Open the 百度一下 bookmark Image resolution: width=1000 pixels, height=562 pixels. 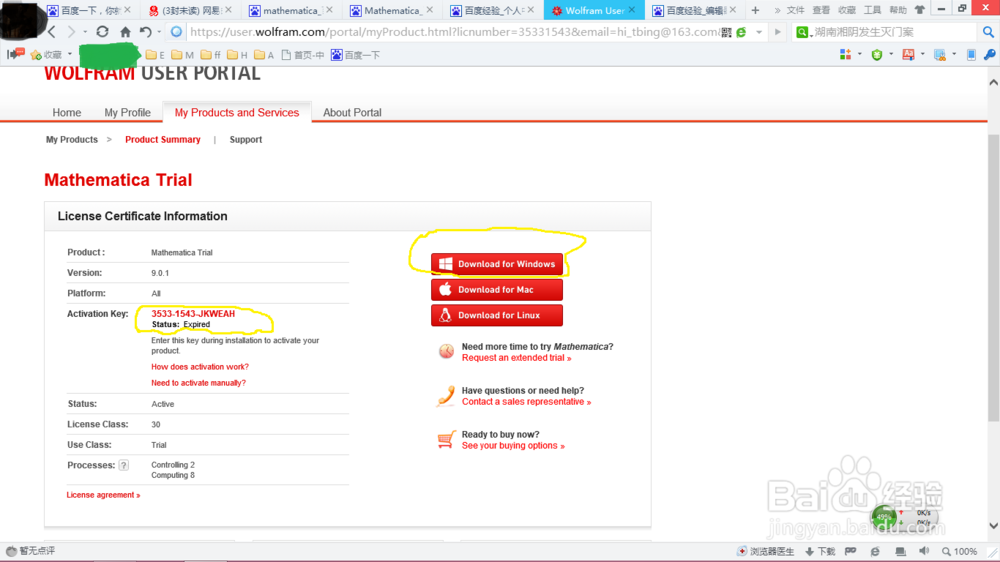click(355, 55)
